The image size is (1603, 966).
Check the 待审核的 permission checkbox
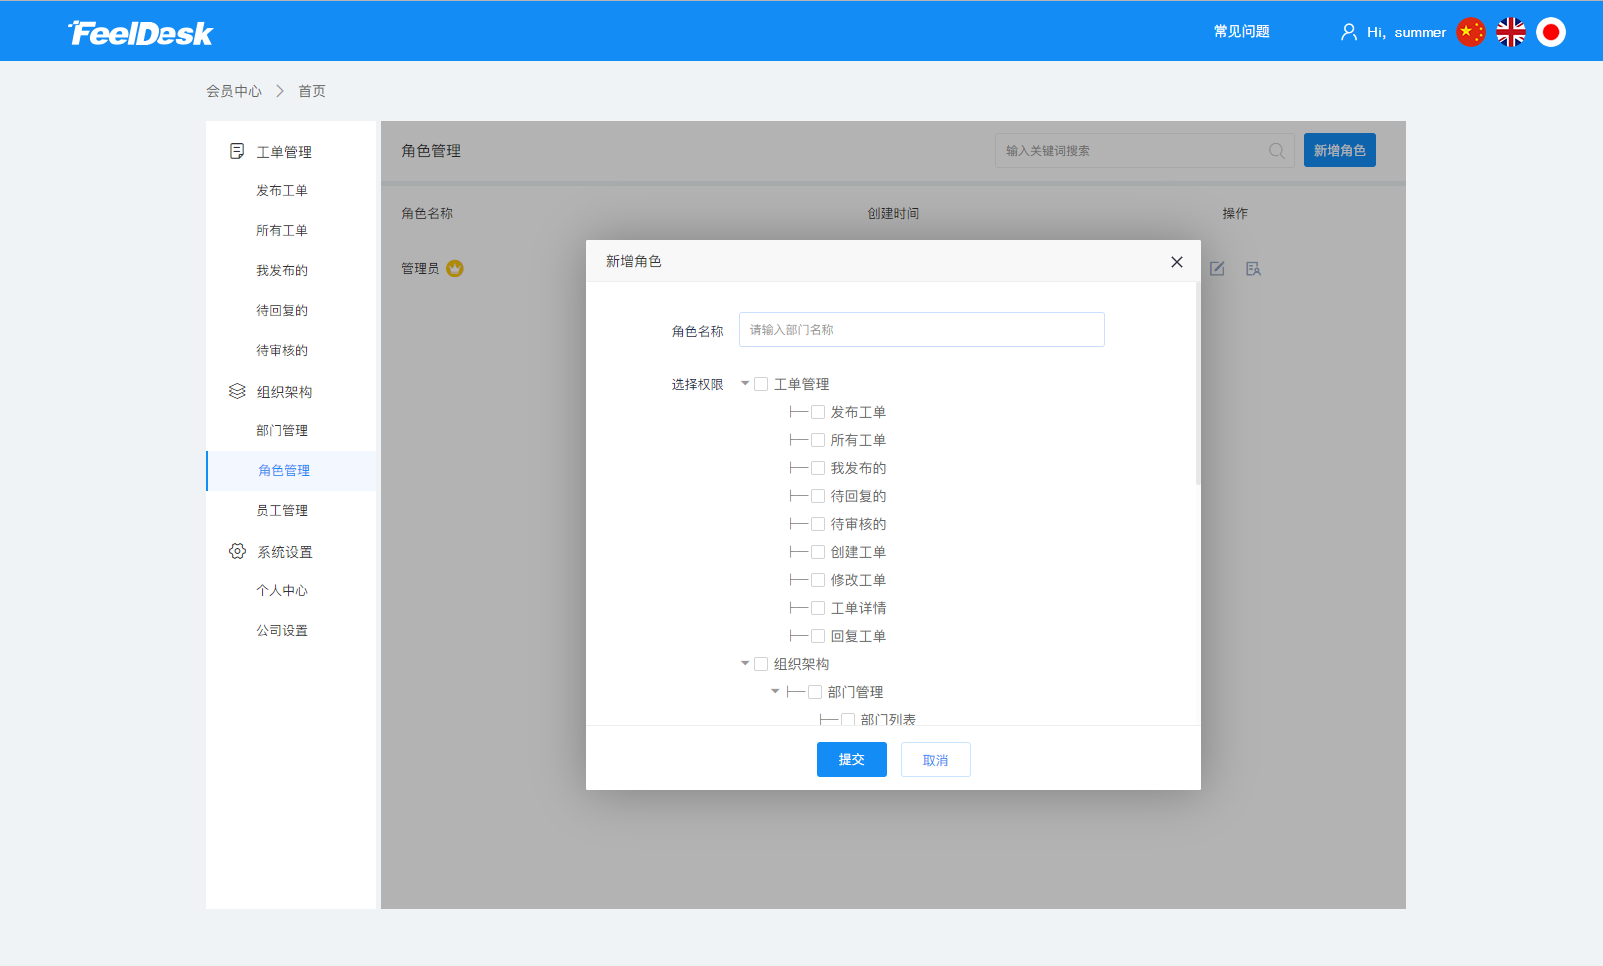click(x=818, y=524)
